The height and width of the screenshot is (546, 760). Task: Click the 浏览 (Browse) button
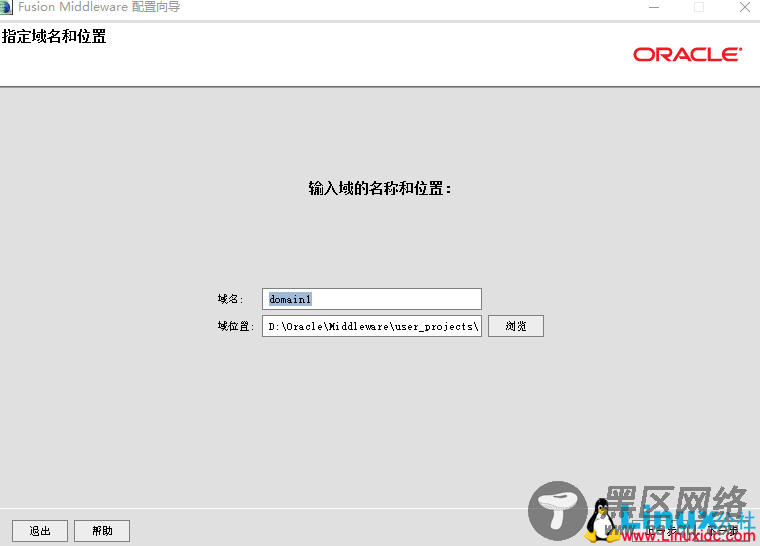pyautogui.click(x=516, y=326)
